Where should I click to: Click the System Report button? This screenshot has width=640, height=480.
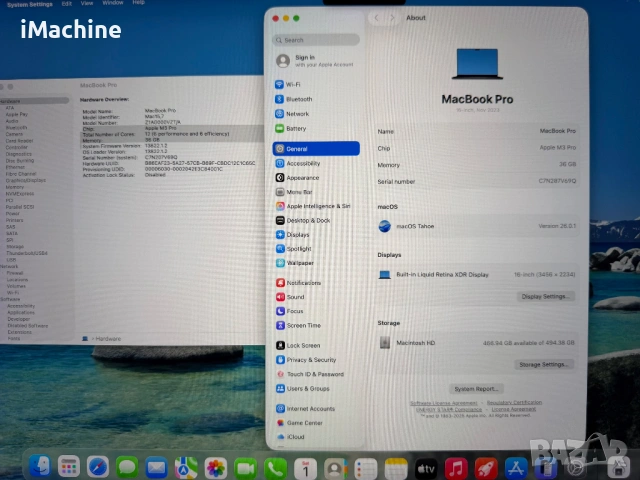point(476,389)
